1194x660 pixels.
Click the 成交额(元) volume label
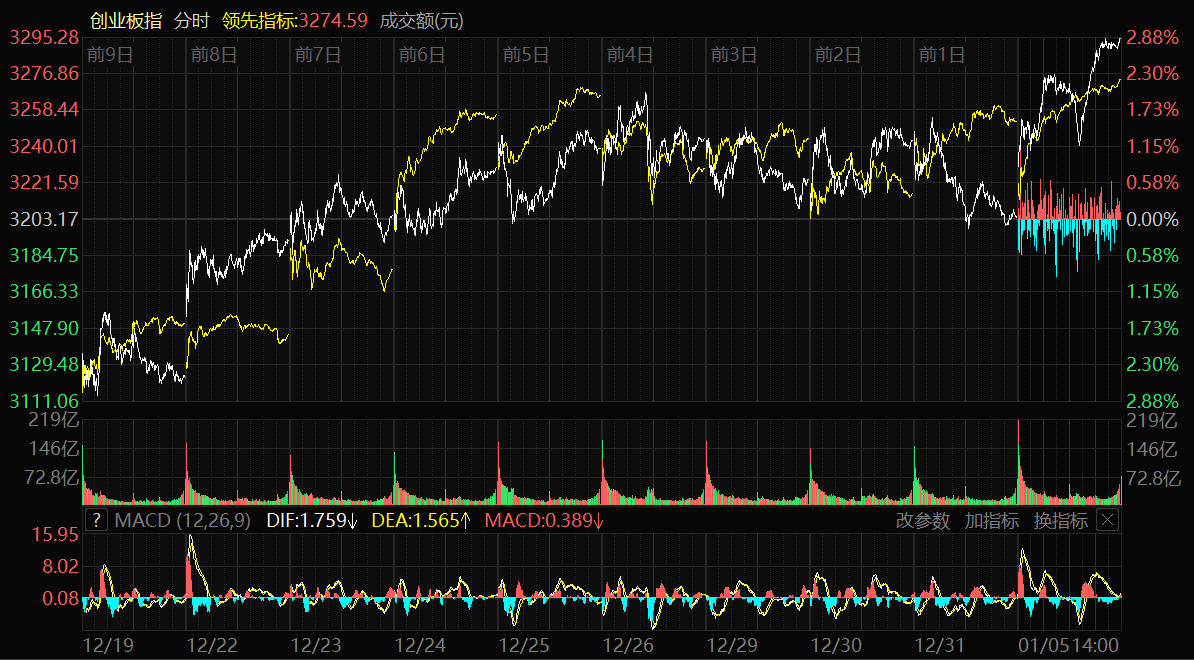[x=422, y=20]
